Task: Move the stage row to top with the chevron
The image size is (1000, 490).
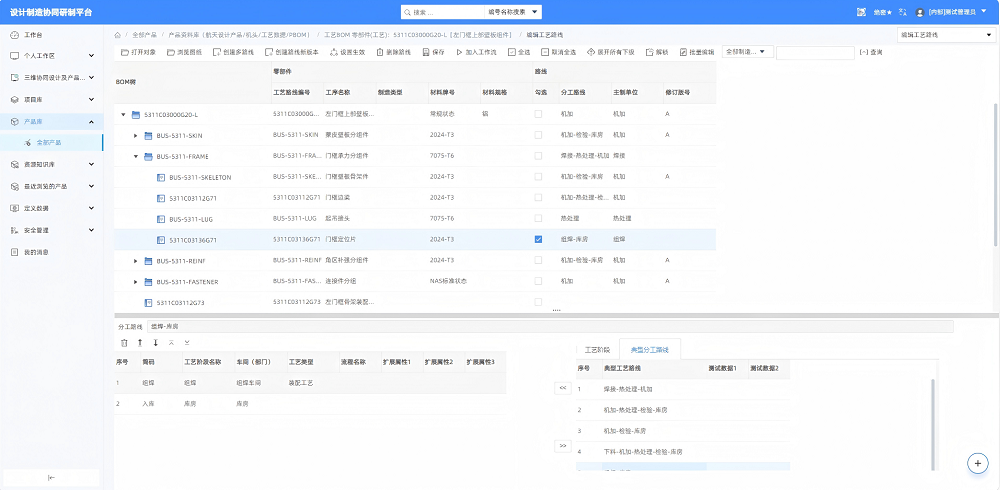Action: [171, 343]
